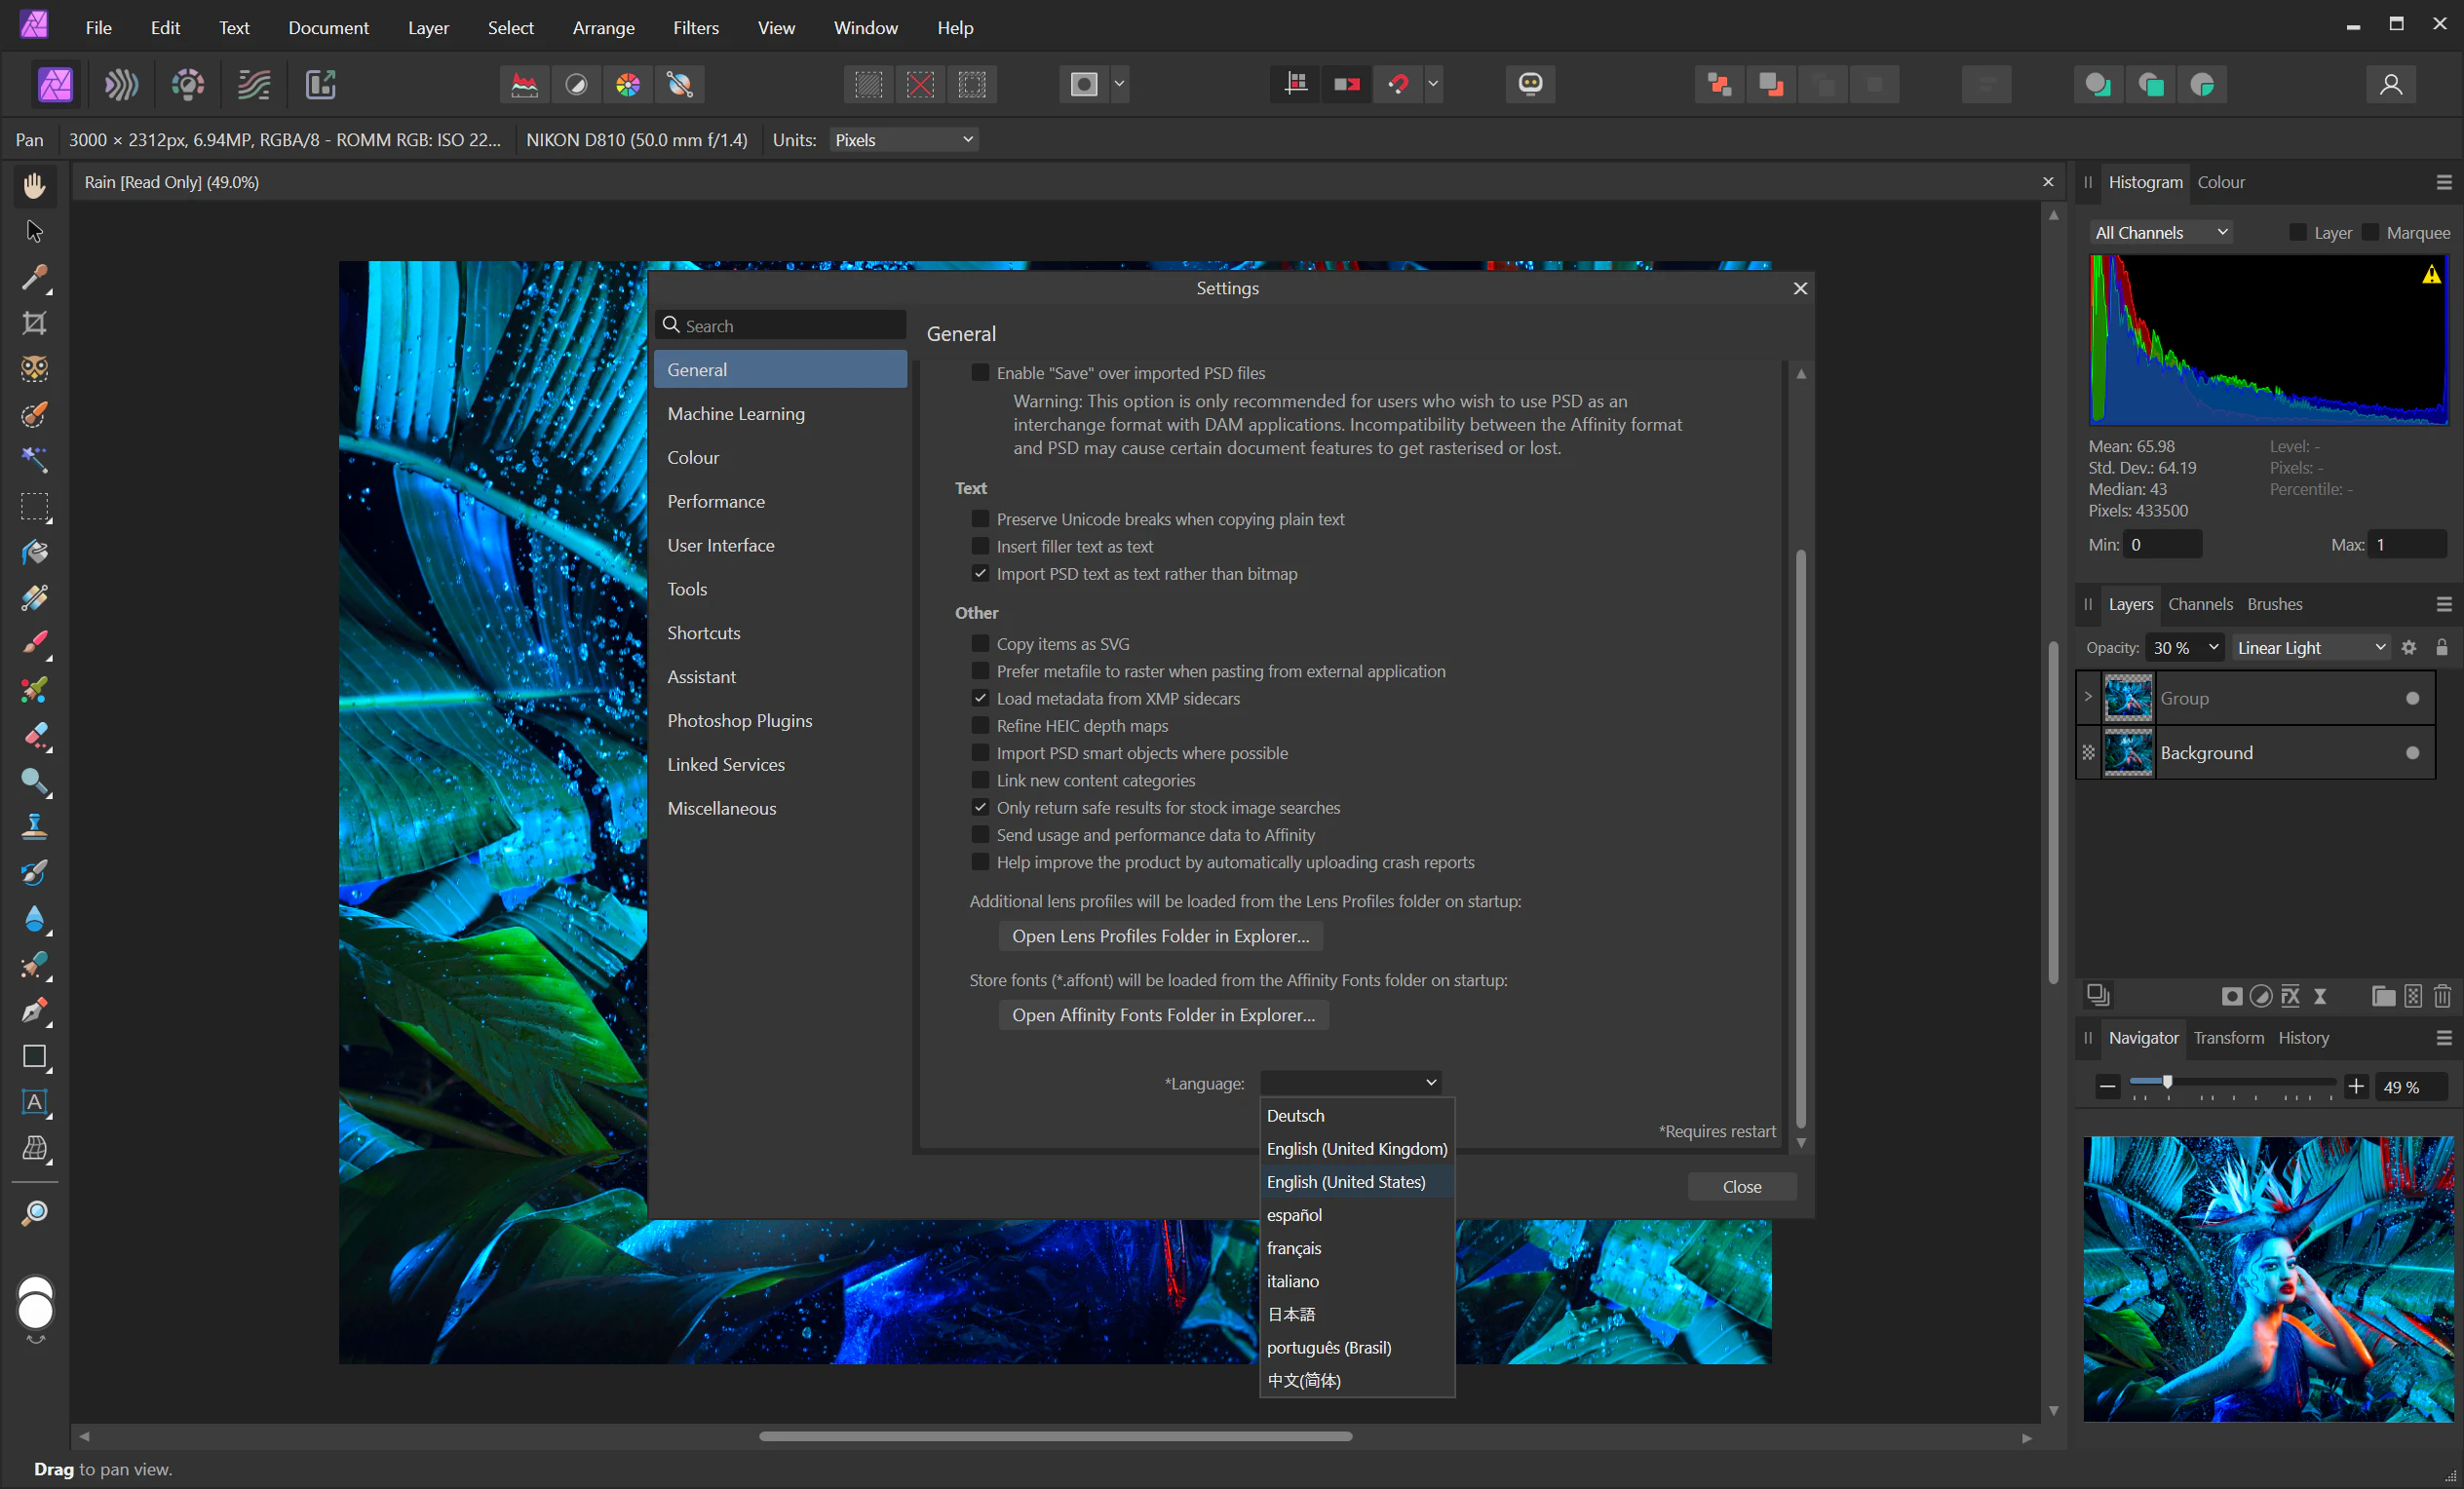Click Open Lens Profiles Folder in Explorer

tap(1160, 936)
